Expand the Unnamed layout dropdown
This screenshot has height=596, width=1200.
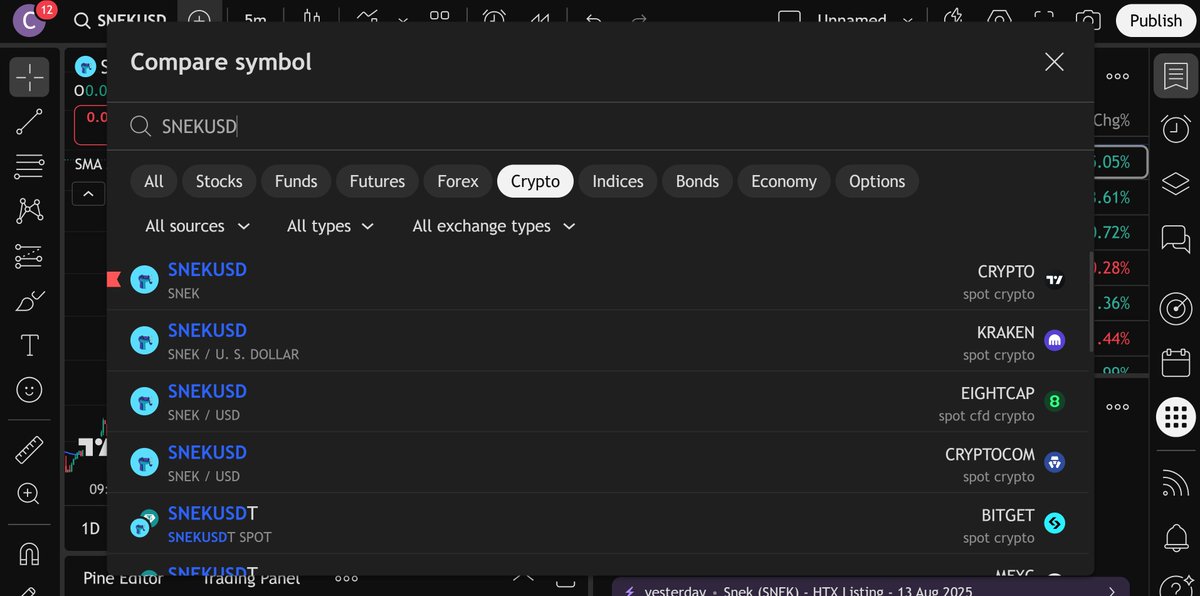click(908, 20)
